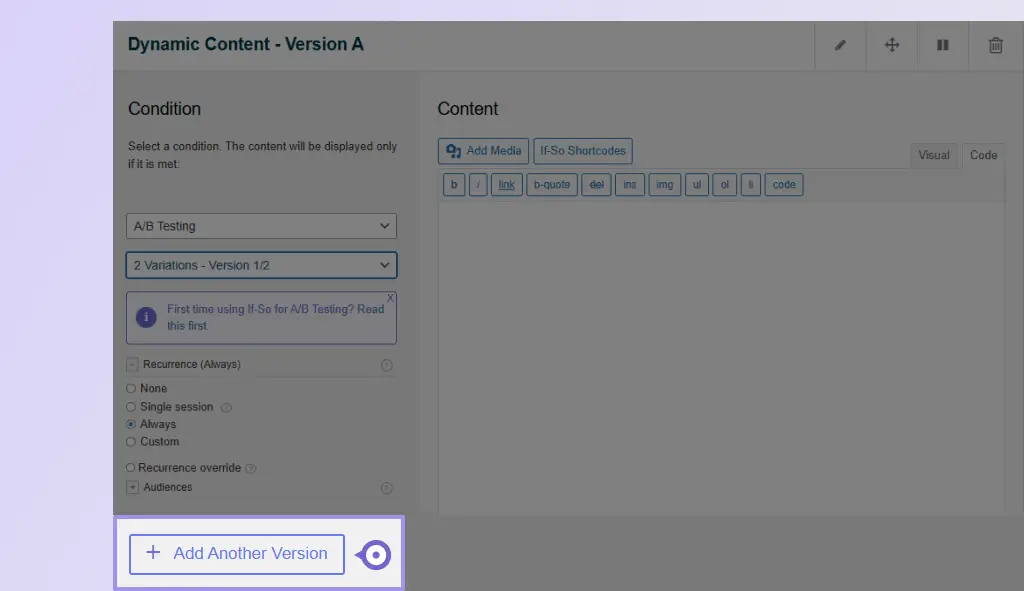Insert an image with the img button

[x=664, y=185]
